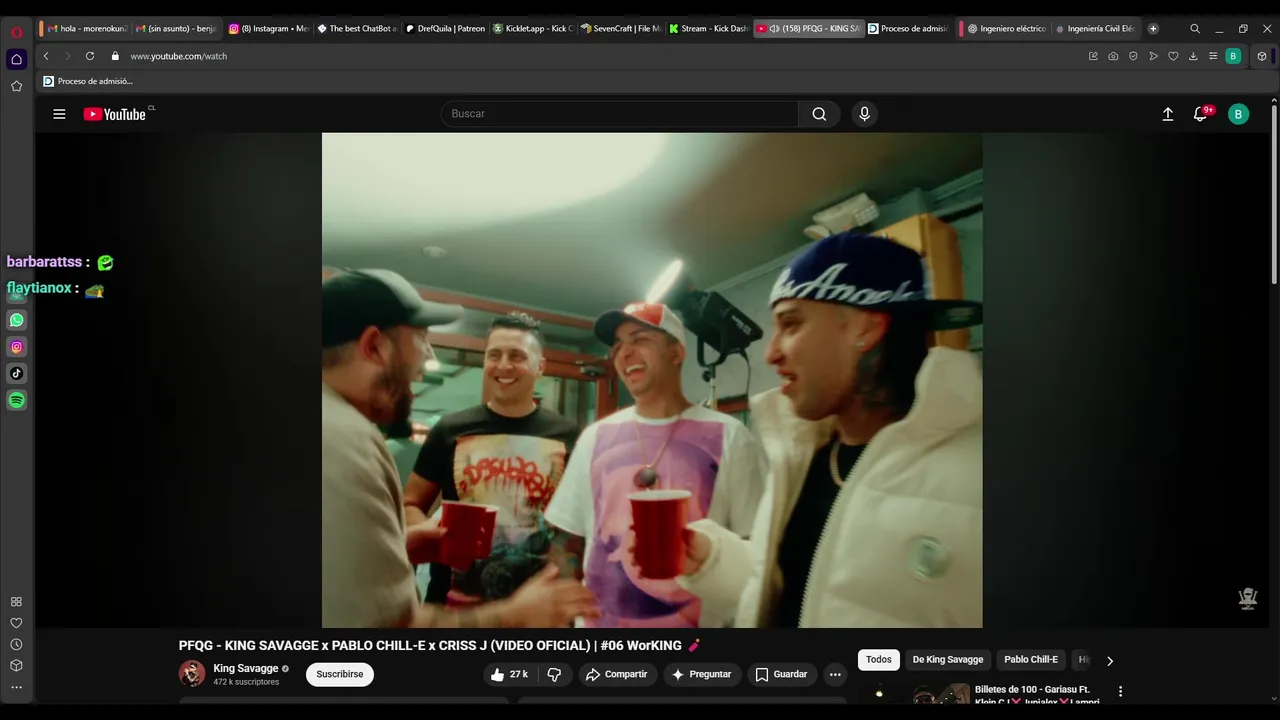Select Pablo Chill-E filter chip
Viewport: 1280px width, 720px height.
point(1031,660)
